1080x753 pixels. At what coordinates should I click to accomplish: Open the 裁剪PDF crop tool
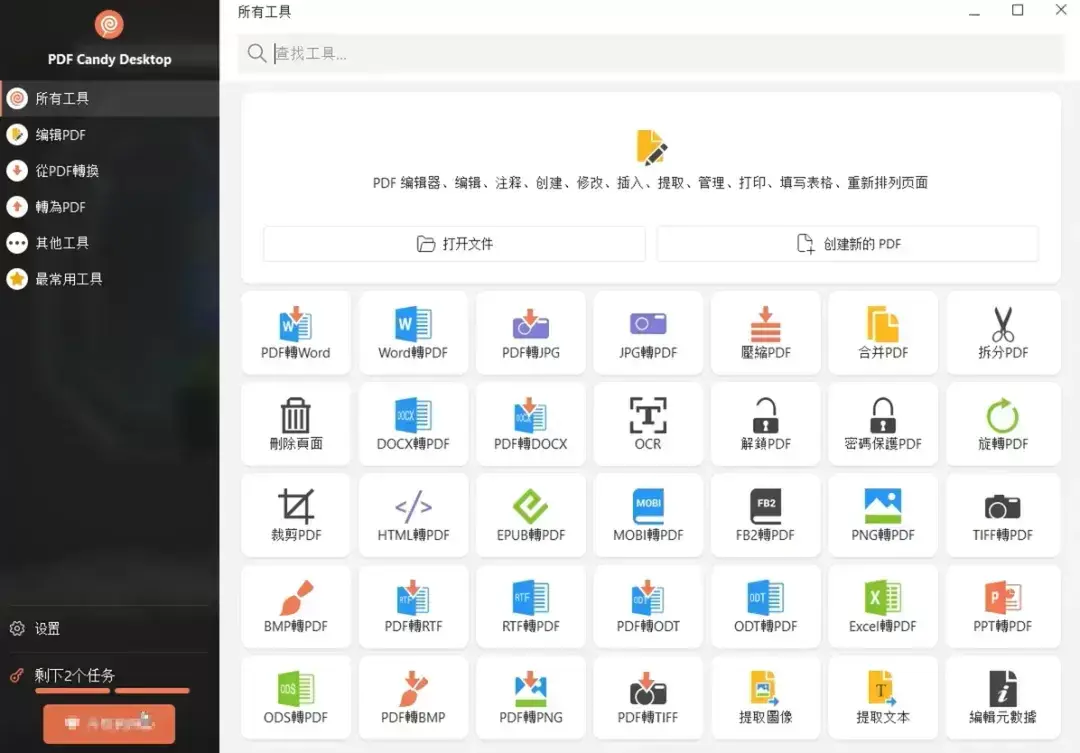(296, 515)
